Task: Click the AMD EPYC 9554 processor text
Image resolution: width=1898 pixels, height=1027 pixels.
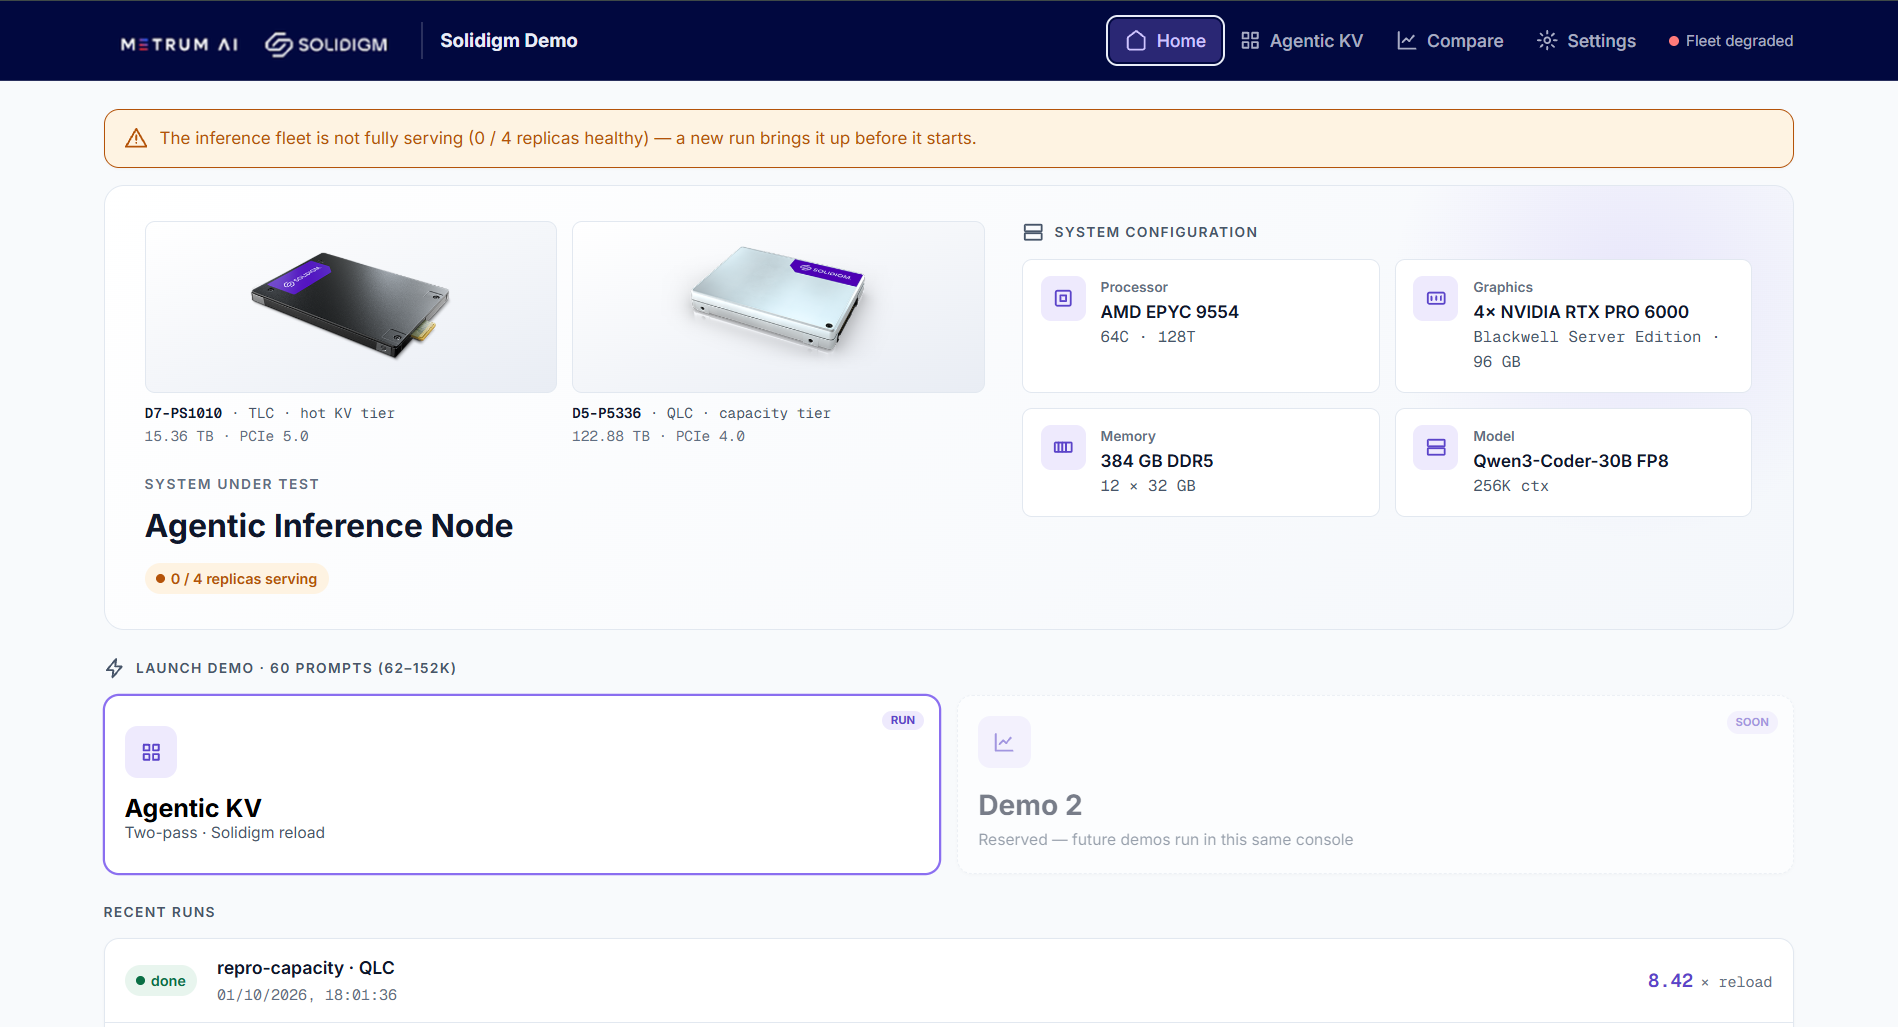Action: [1170, 312]
